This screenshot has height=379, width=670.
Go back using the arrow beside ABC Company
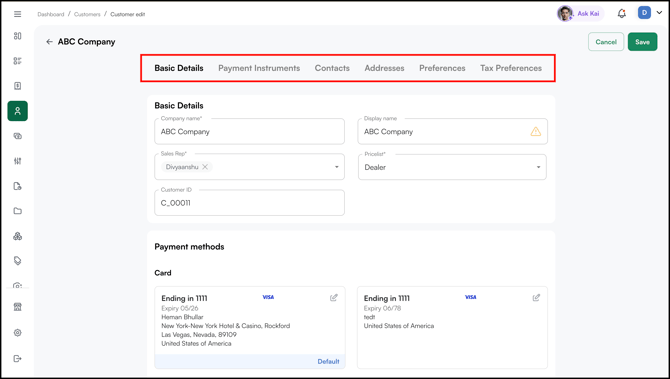point(49,42)
